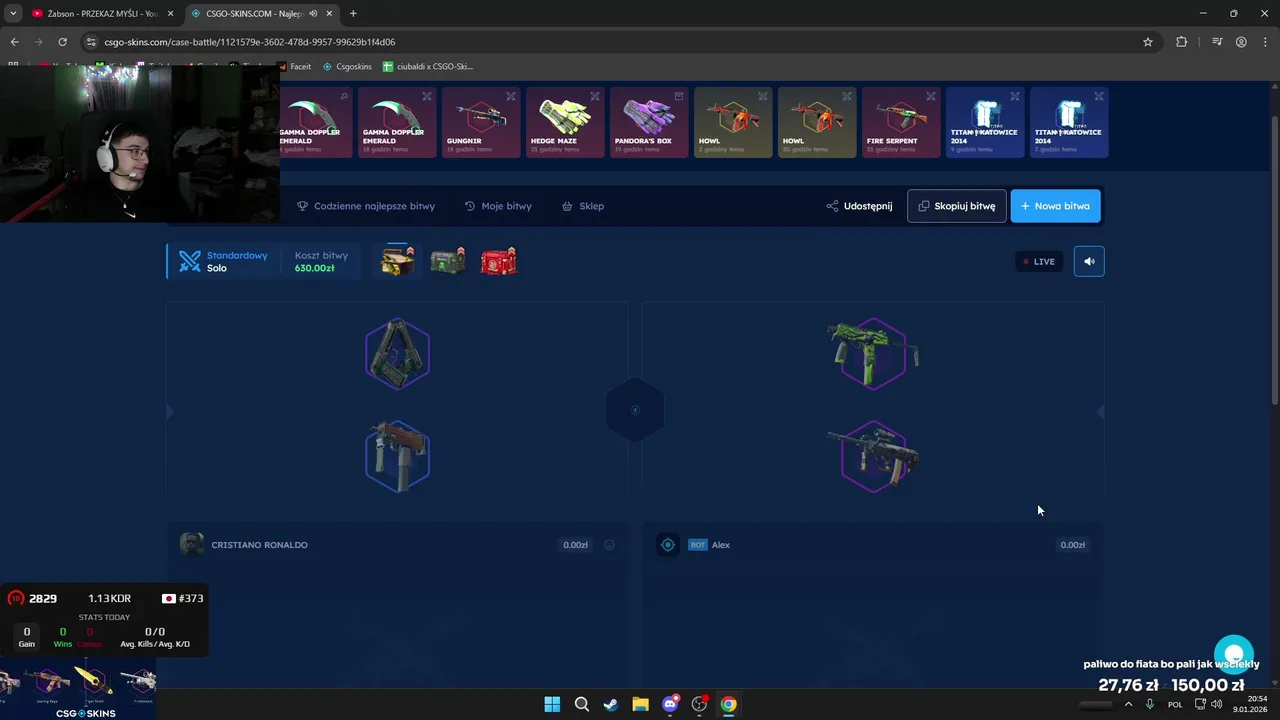Select the green military case icon
This screenshot has width=1280, height=720.
point(448,260)
